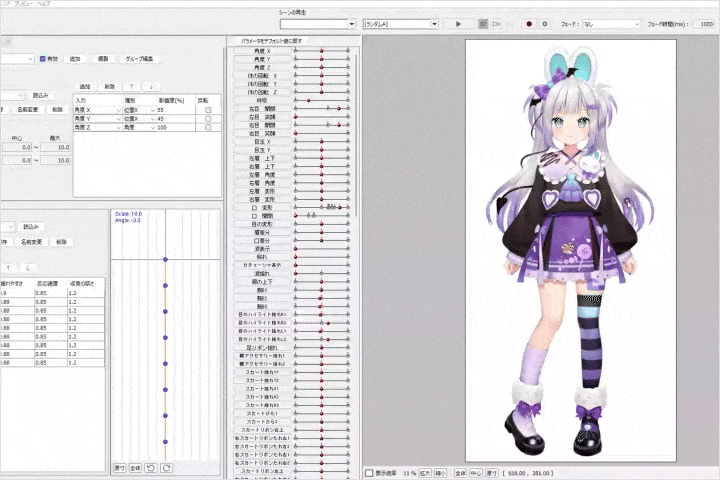
Task: Open the empty scene dropdown under シーンの再生
Action: [318, 24]
